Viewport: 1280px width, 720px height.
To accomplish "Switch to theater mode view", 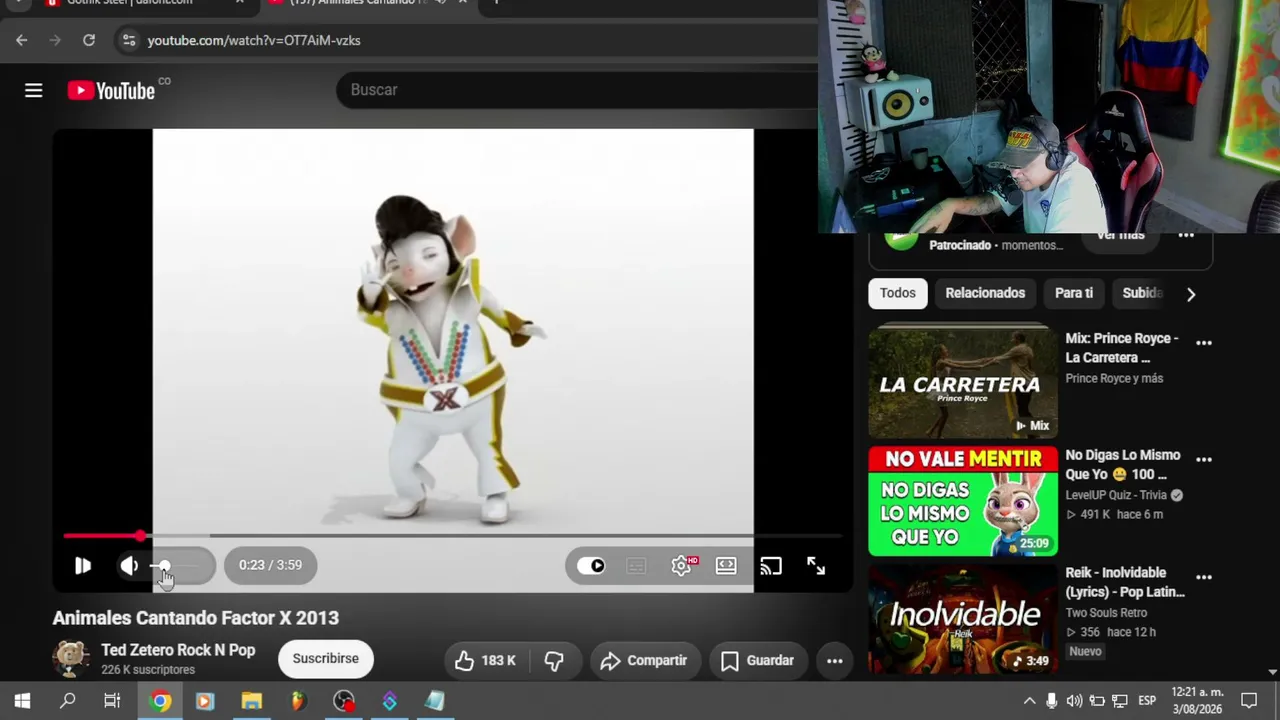I will [726, 566].
